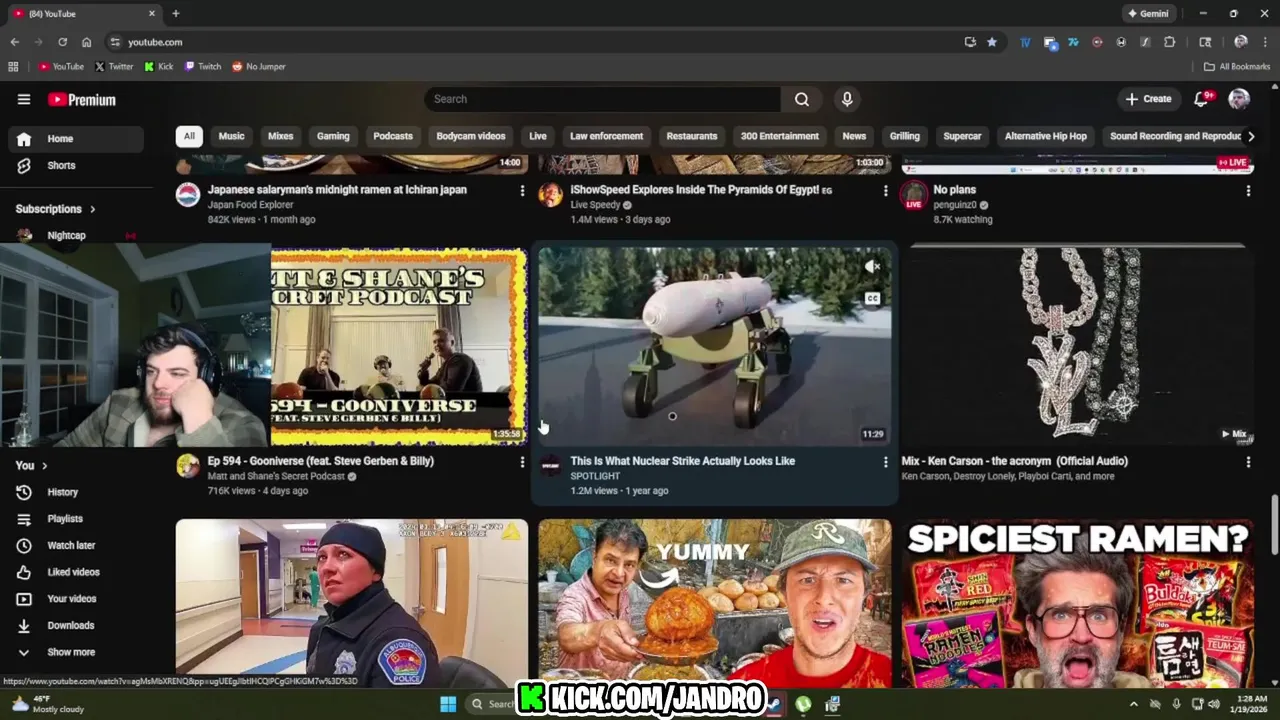Image resolution: width=1280 pixels, height=720 pixels.
Task: Select the Restaurants category chip
Action: point(692,136)
